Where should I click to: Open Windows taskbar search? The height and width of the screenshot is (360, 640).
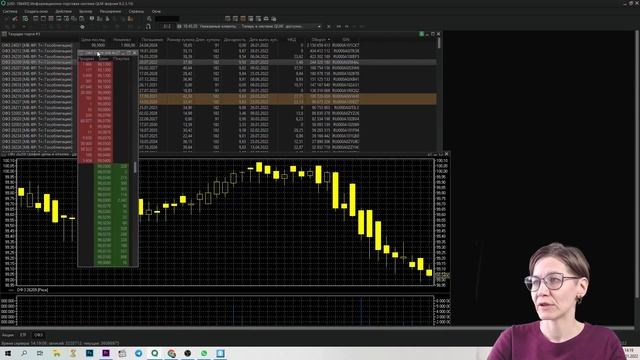pos(24,353)
